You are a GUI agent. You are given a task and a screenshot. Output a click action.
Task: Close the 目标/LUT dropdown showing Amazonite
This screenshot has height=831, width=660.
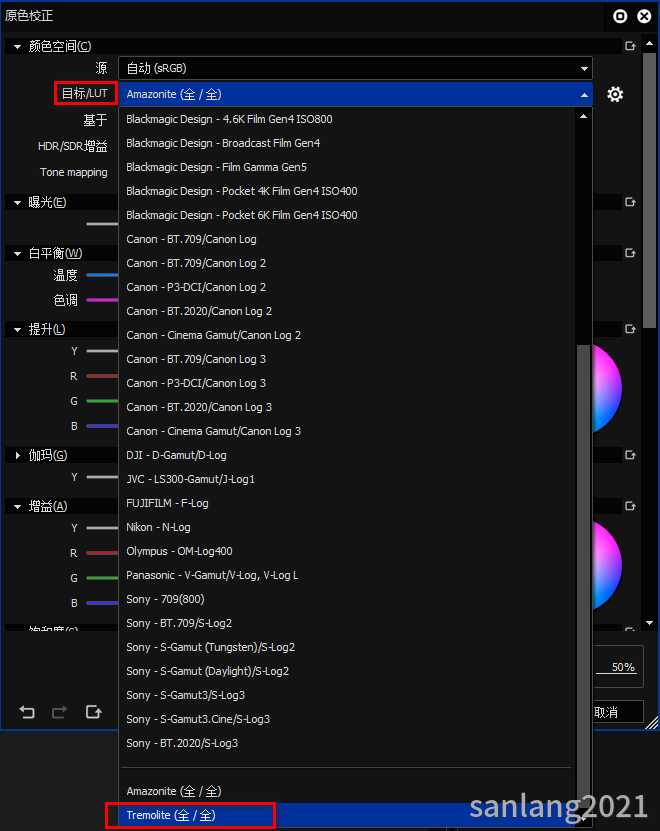[355, 94]
